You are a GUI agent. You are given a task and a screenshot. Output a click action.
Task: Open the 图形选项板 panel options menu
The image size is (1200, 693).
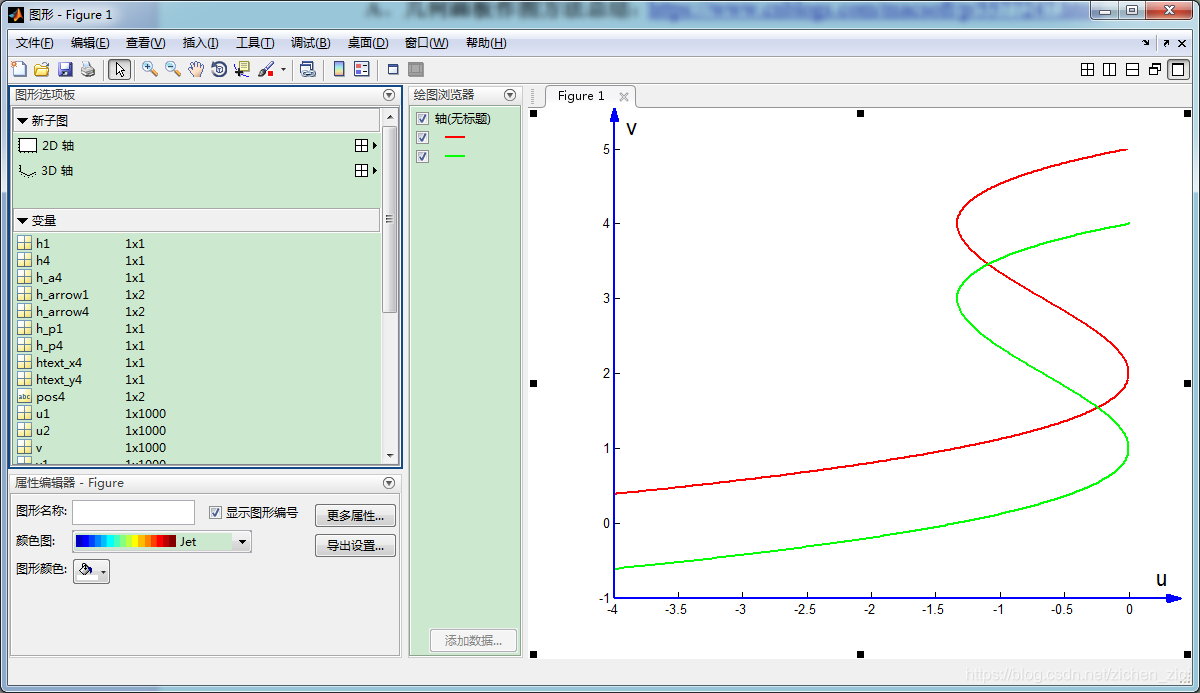click(389, 95)
